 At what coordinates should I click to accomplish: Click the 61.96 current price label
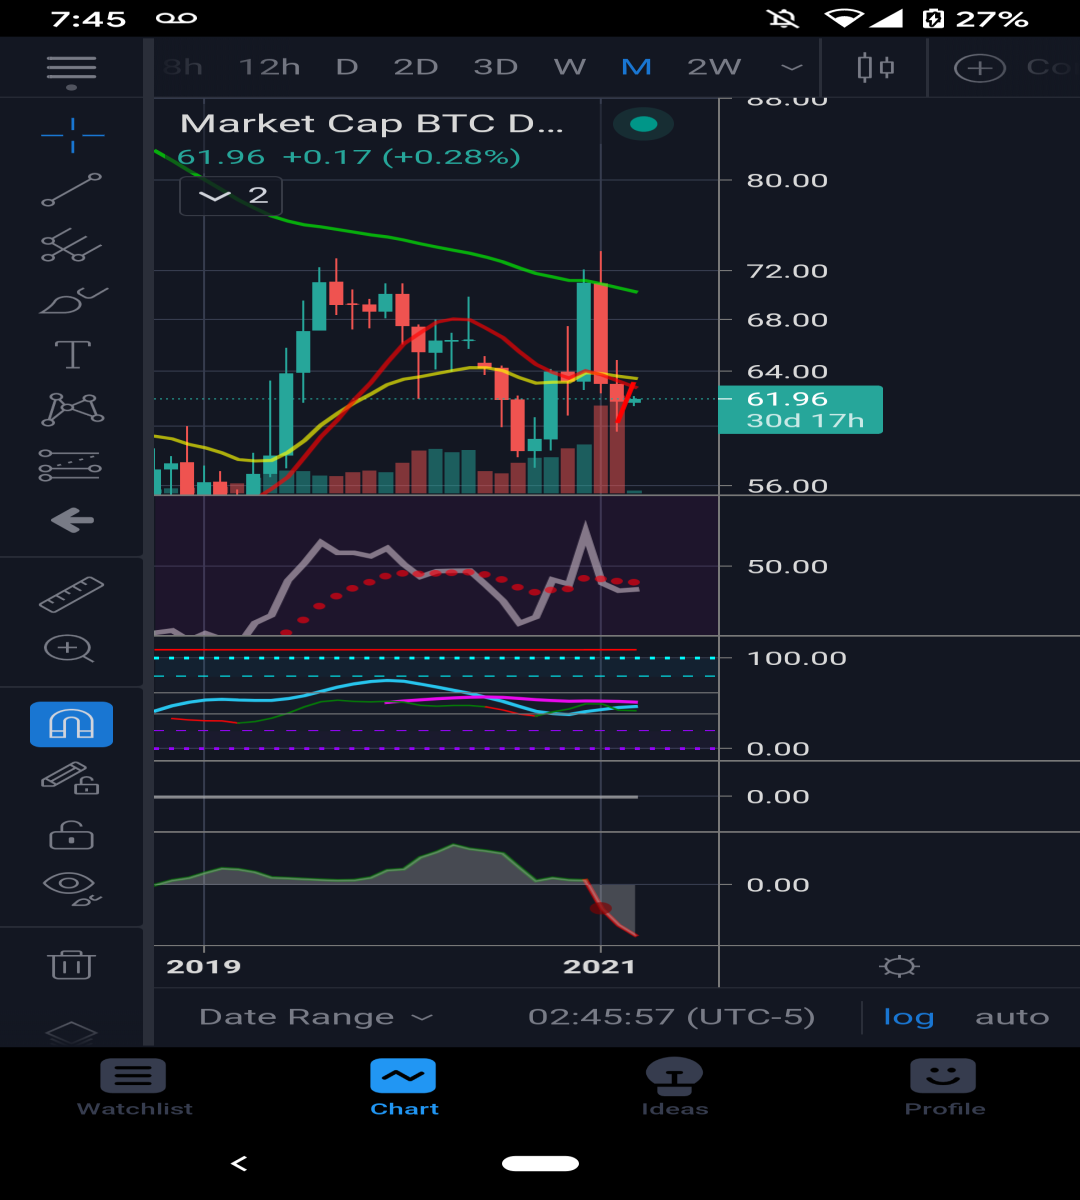pos(801,409)
